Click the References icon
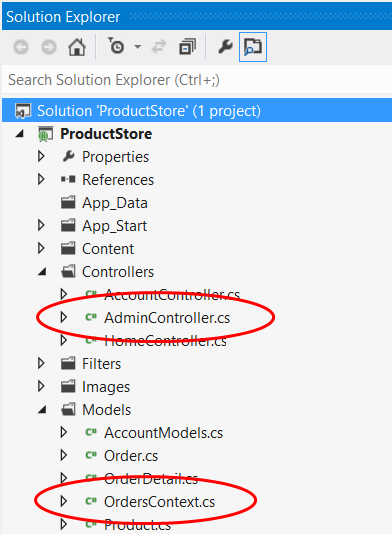Screen dimensions: 392x534 (68, 179)
